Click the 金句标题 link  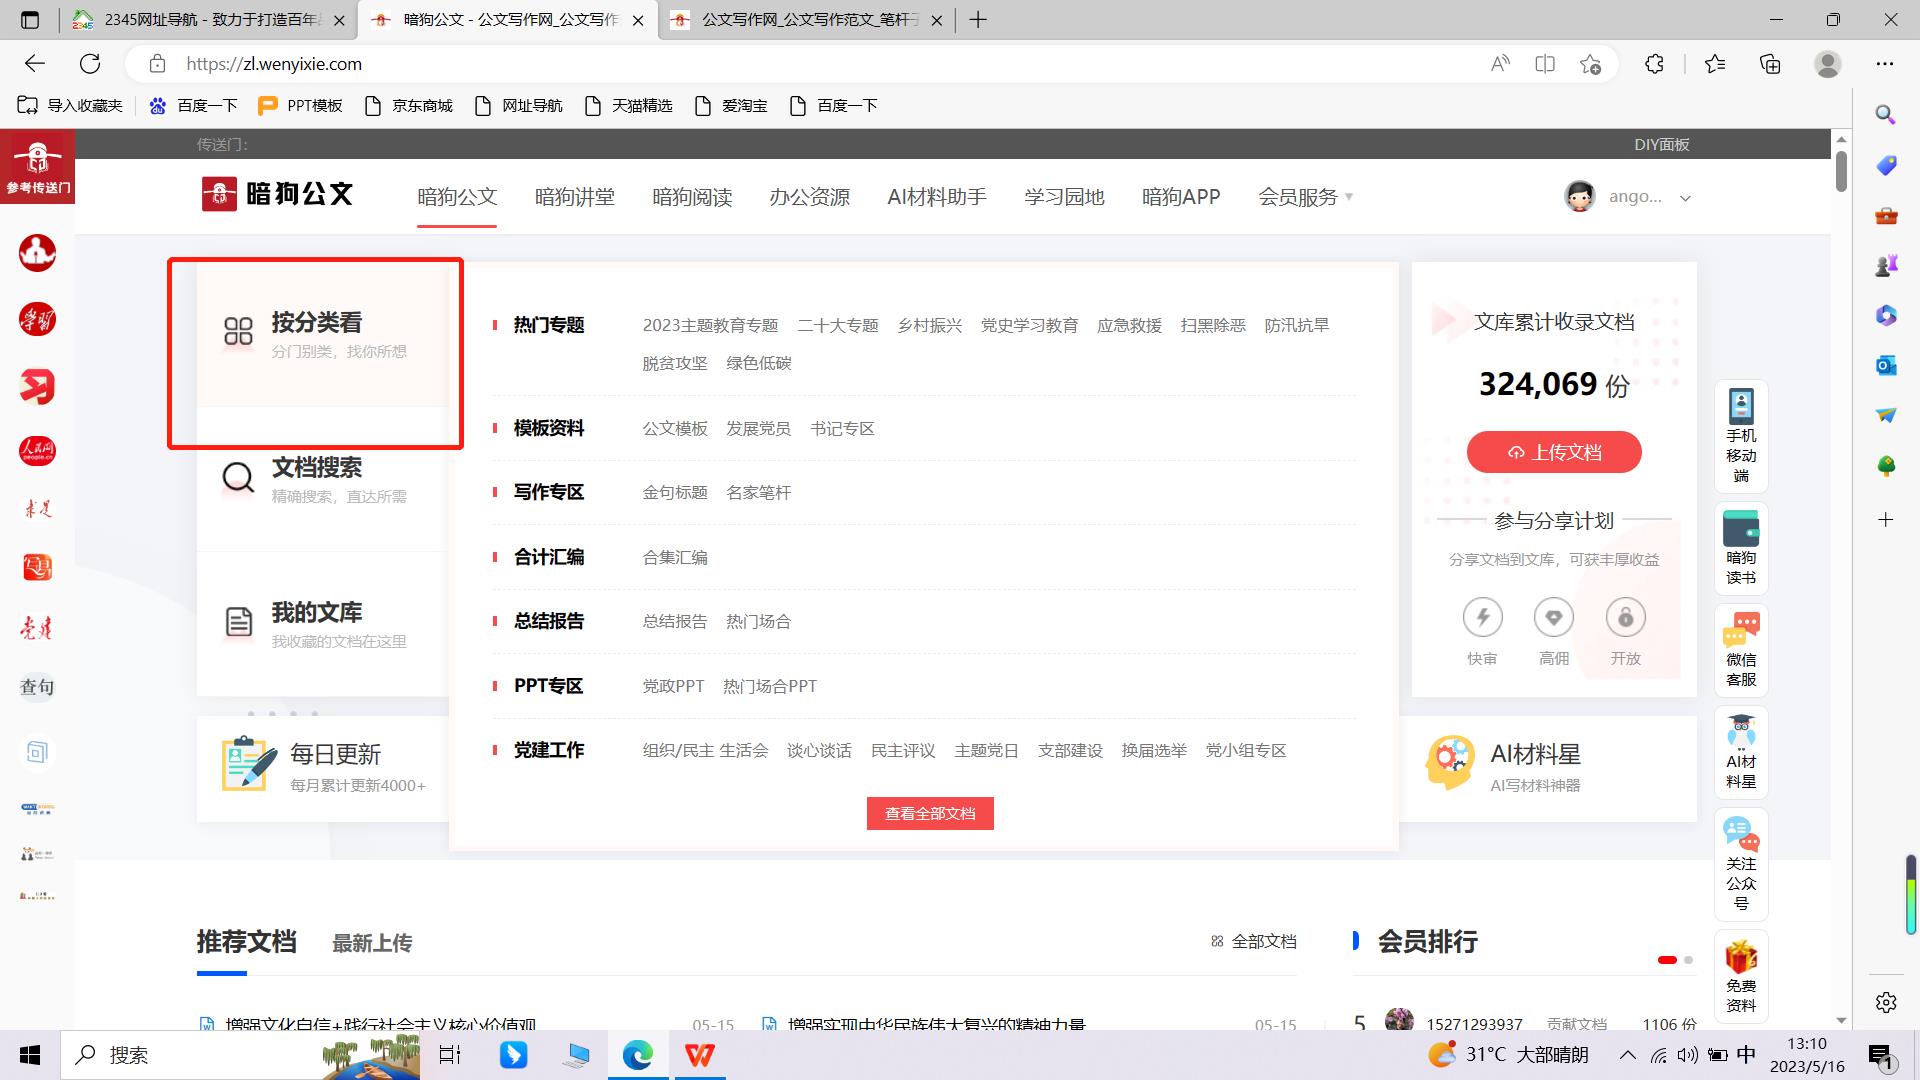pyautogui.click(x=675, y=493)
